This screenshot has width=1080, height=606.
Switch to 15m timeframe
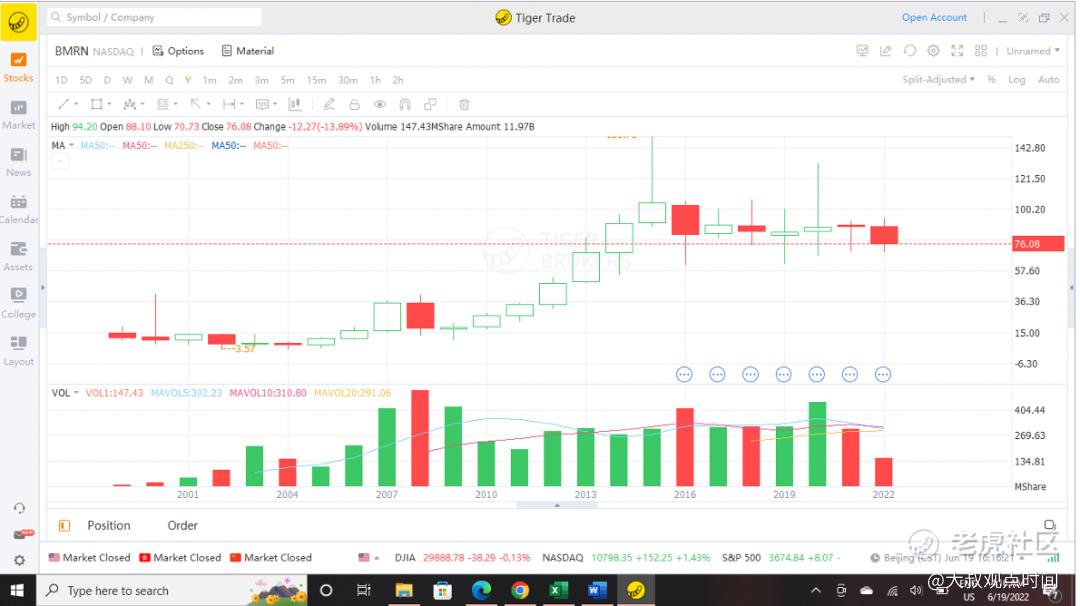pos(316,80)
